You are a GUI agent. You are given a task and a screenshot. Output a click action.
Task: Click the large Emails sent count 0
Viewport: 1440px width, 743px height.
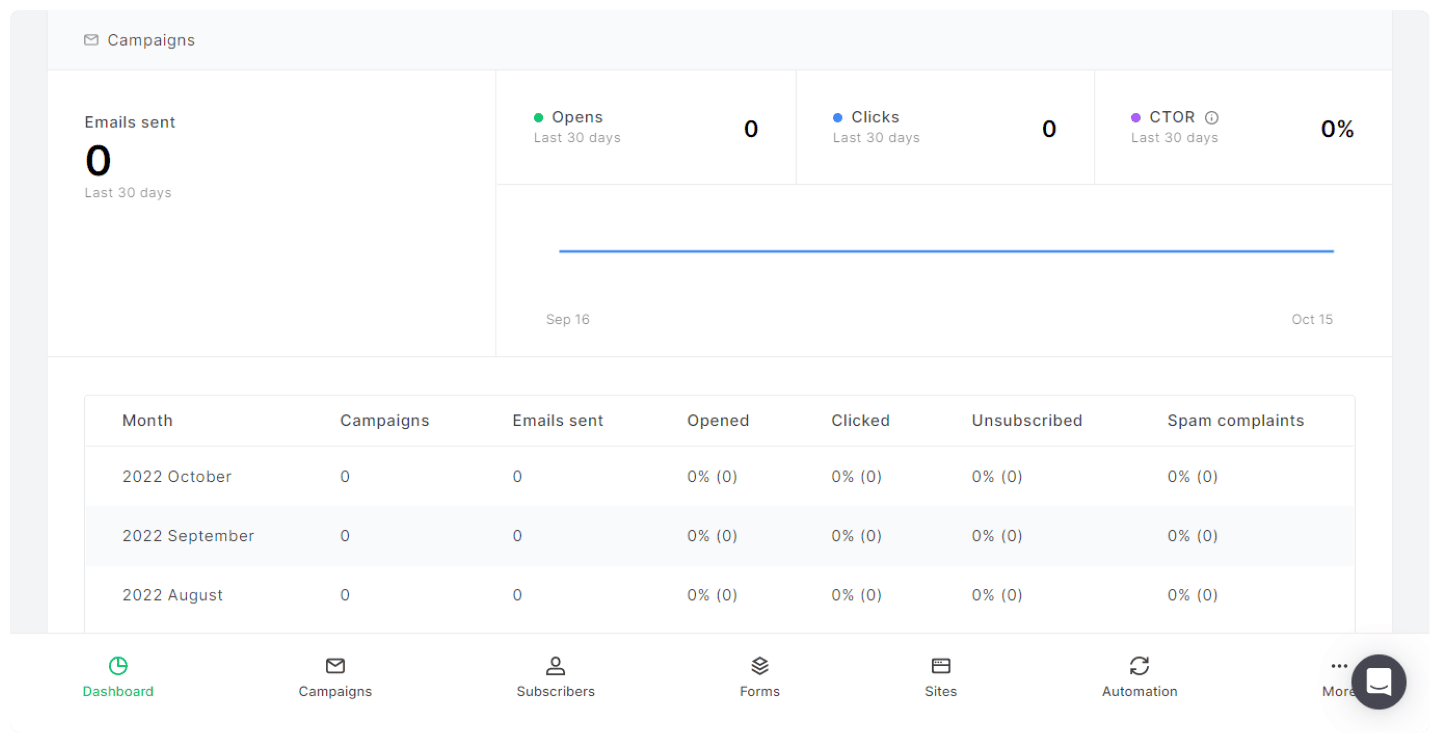pyautogui.click(x=98, y=160)
